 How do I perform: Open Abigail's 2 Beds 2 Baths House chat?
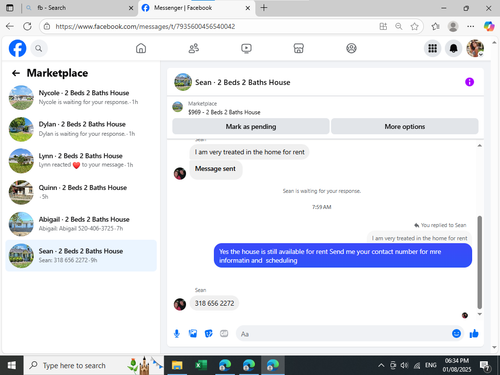(x=81, y=224)
